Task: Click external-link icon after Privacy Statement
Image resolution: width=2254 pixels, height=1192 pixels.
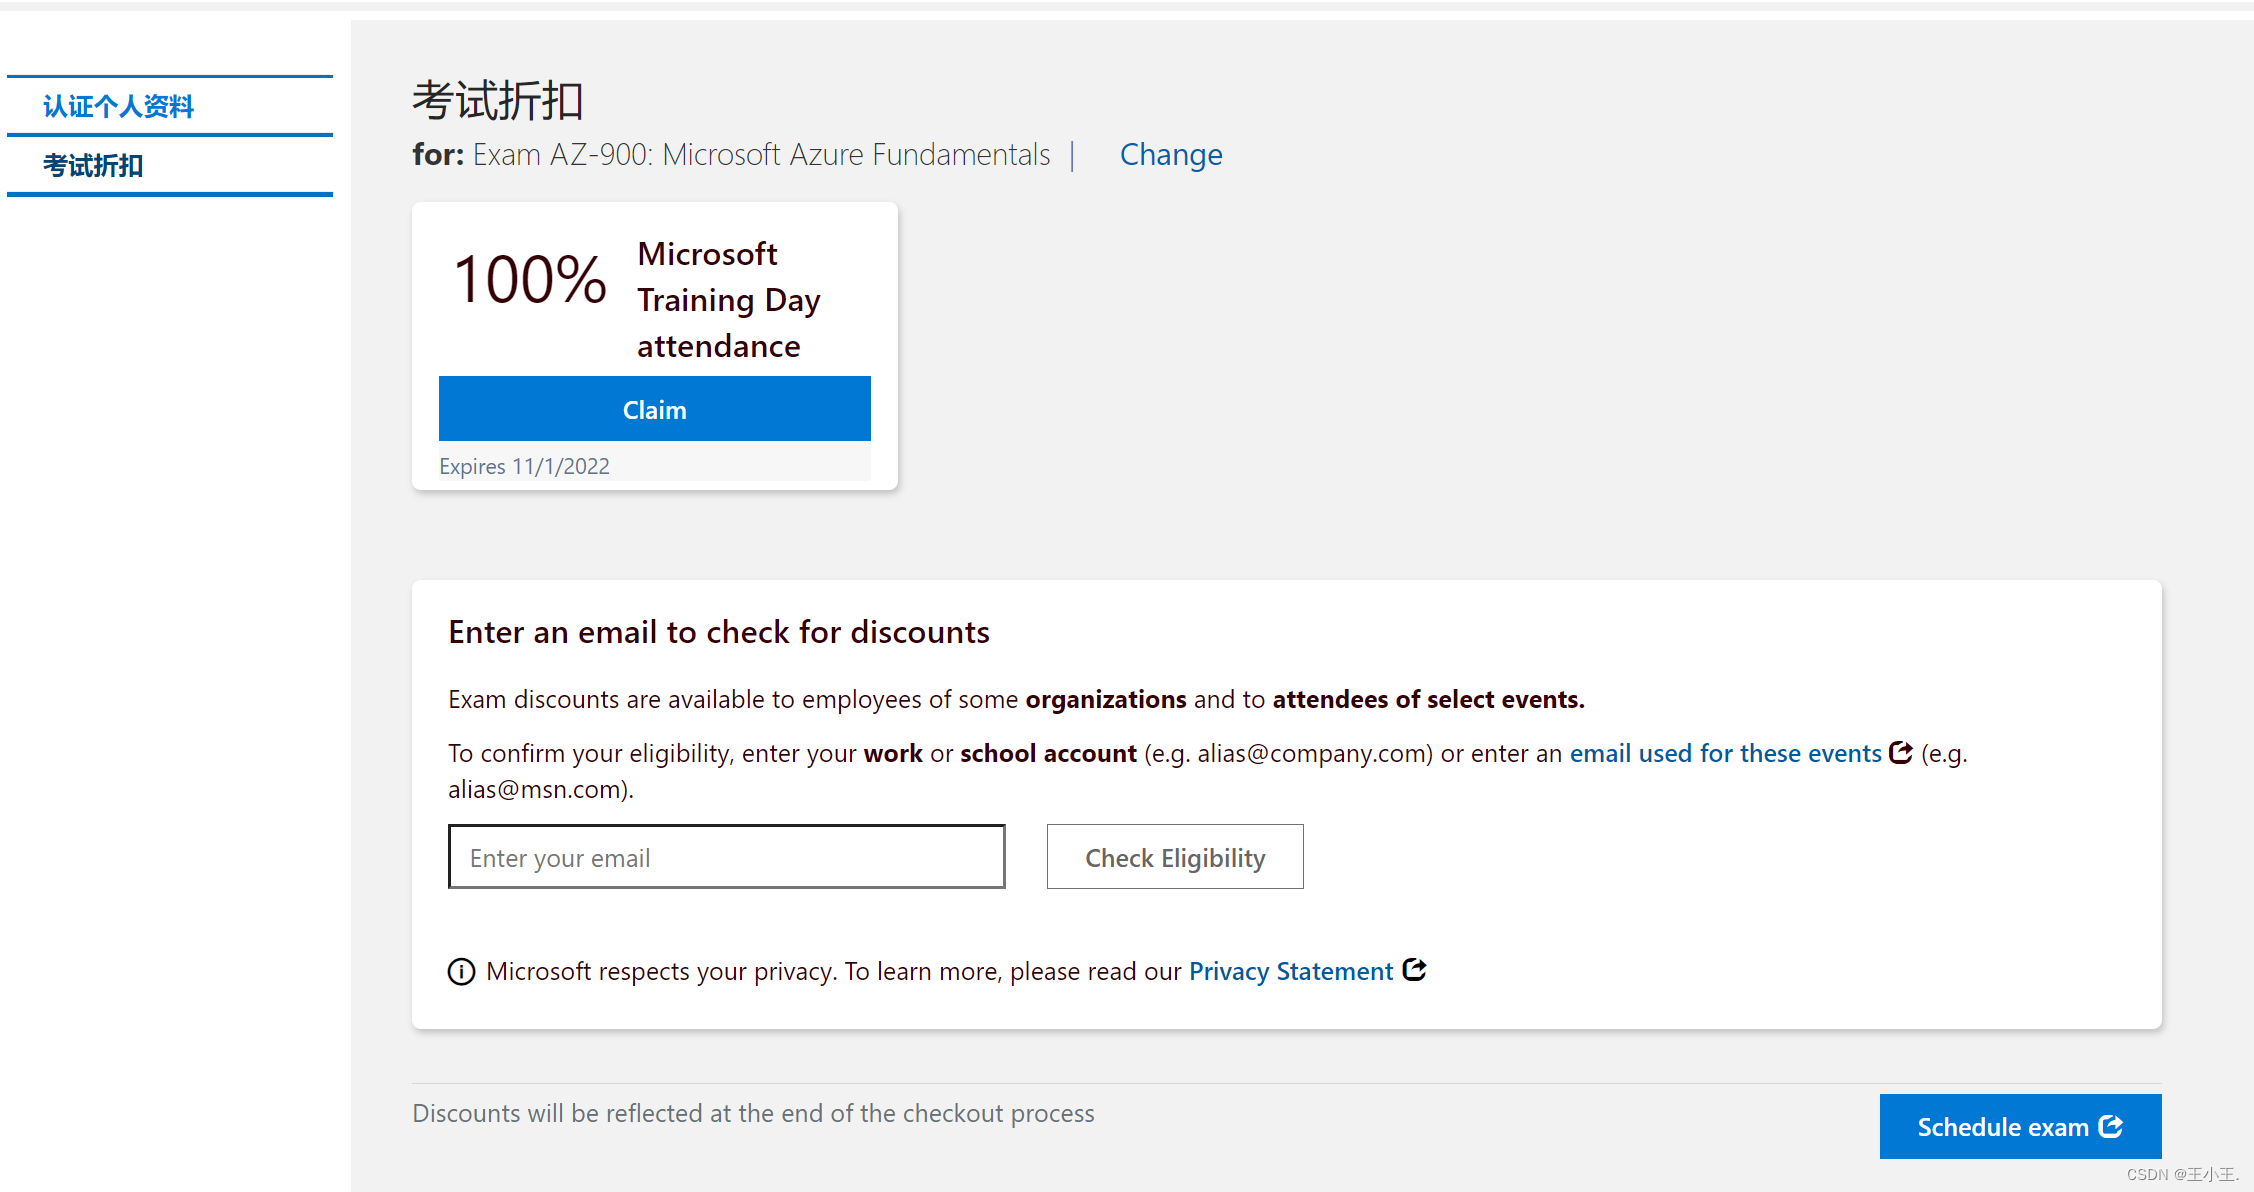Action: [x=1414, y=969]
